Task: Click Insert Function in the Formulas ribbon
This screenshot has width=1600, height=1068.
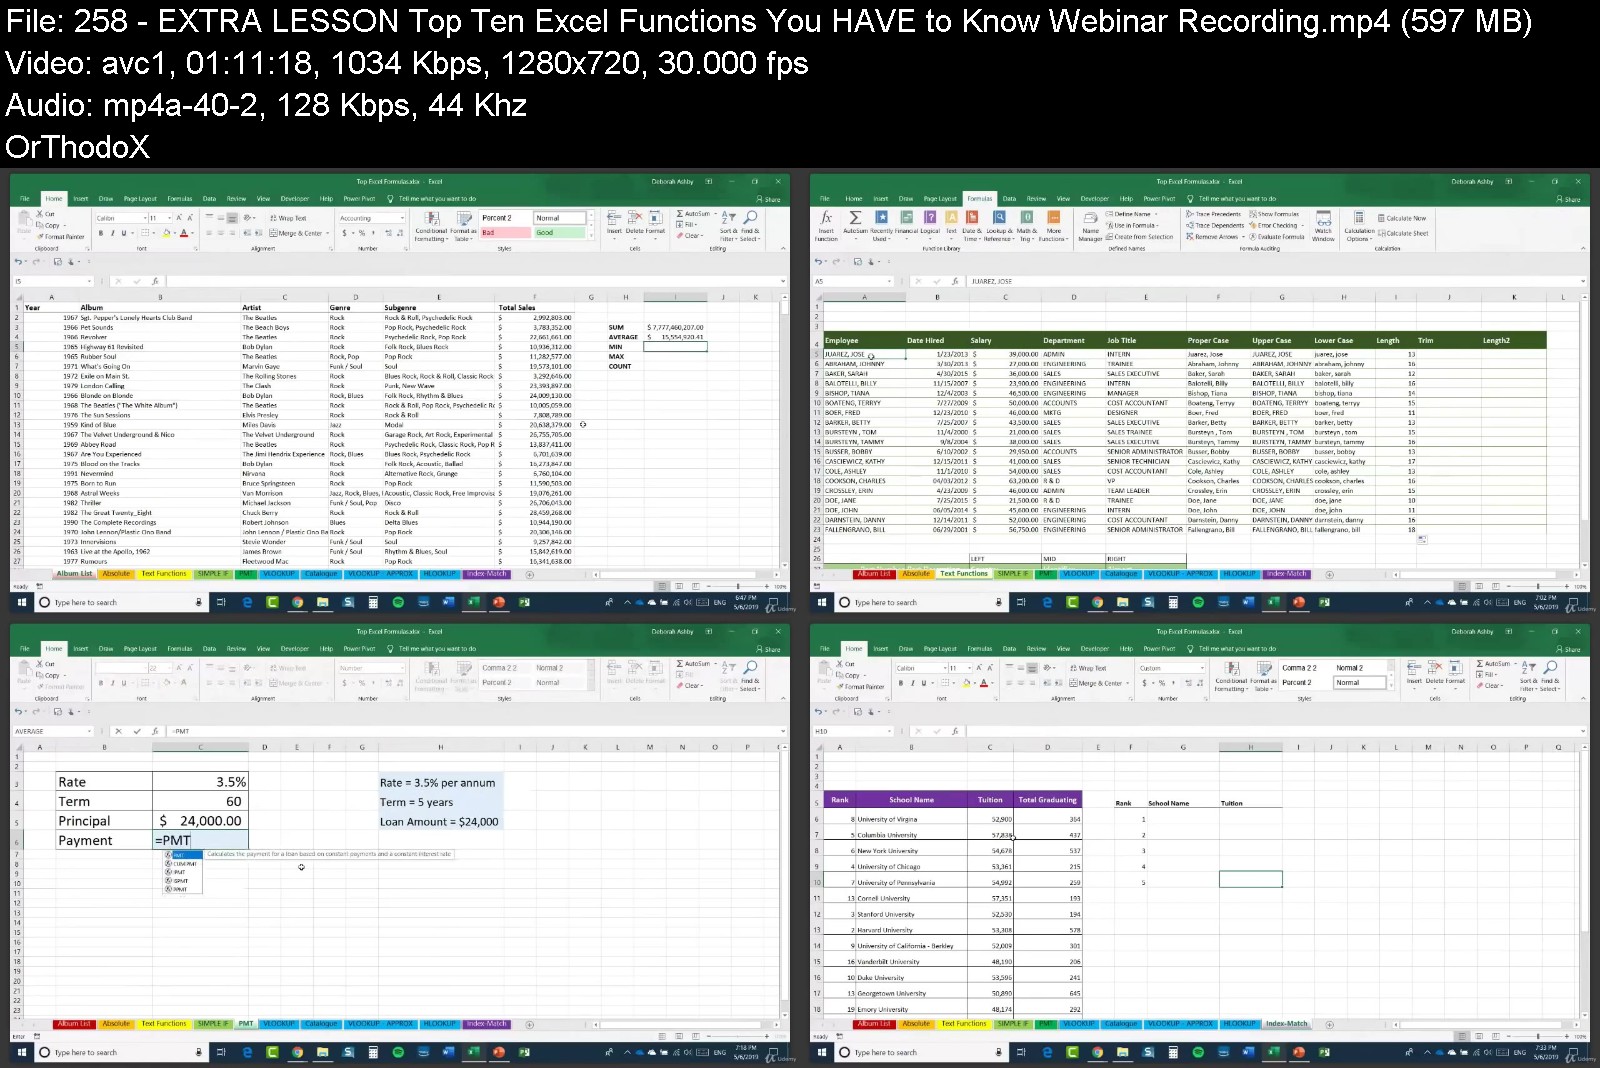Action: pos(826,225)
